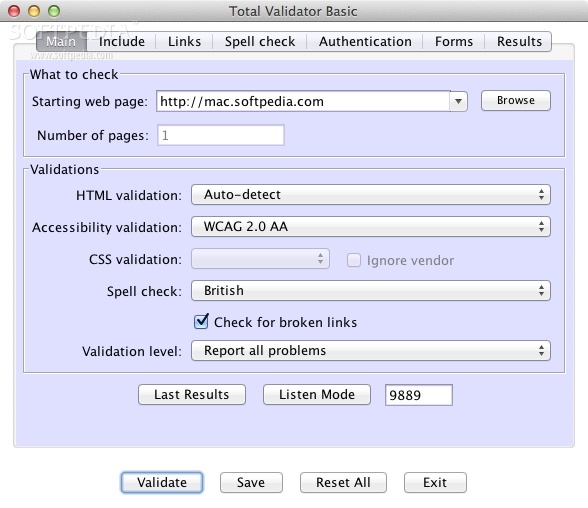Open the Spell check language dropdown
Image resolution: width=588 pixels, height=508 pixels.
tap(370, 291)
